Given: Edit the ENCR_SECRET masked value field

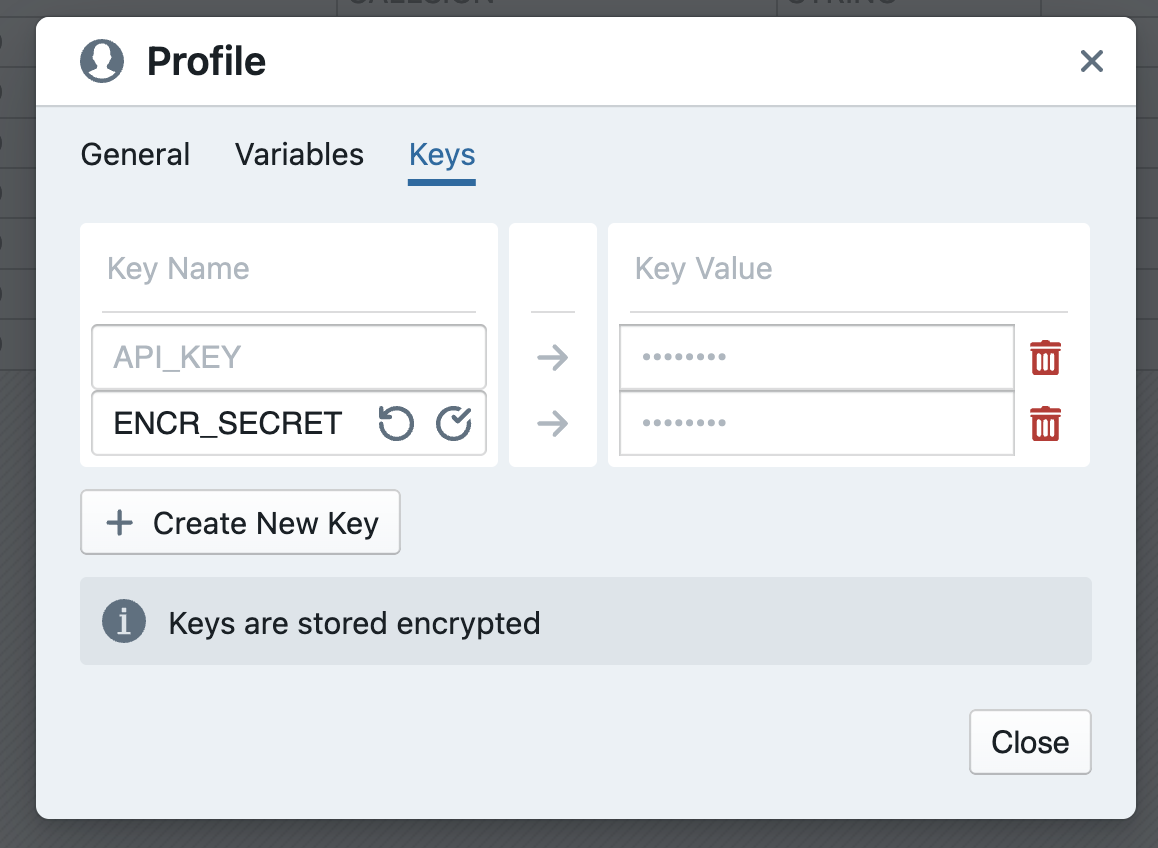Looking at the screenshot, I should pos(816,424).
